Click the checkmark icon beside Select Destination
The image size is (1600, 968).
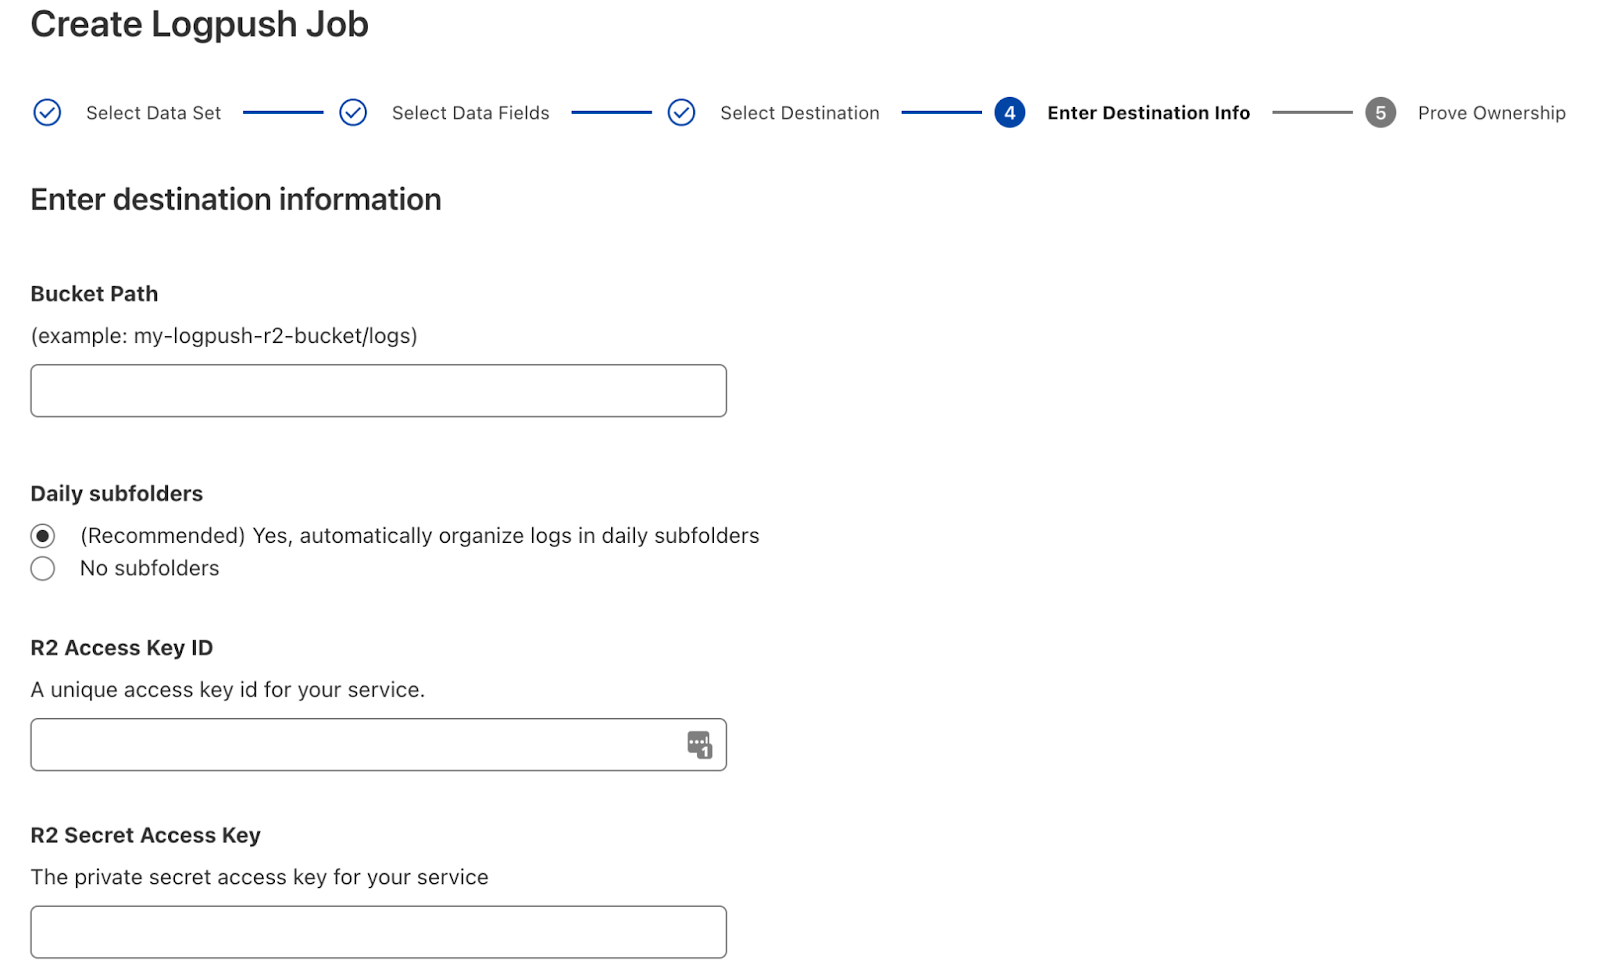(x=681, y=113)
